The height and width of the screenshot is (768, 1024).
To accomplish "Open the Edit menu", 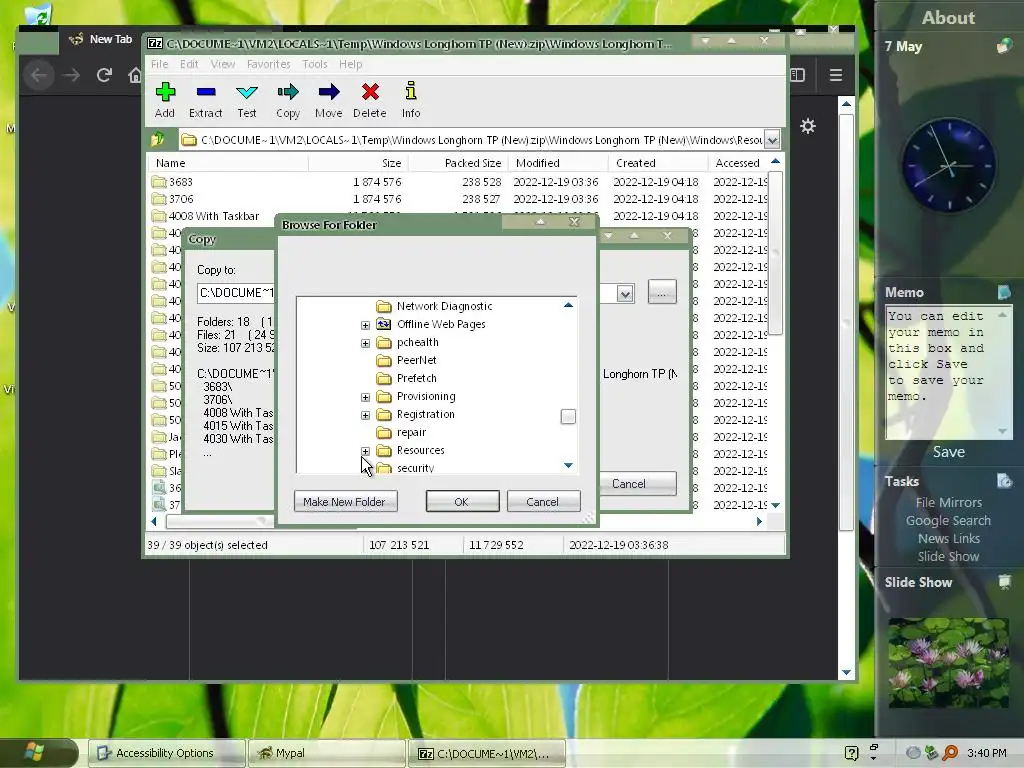I will 189,64.
